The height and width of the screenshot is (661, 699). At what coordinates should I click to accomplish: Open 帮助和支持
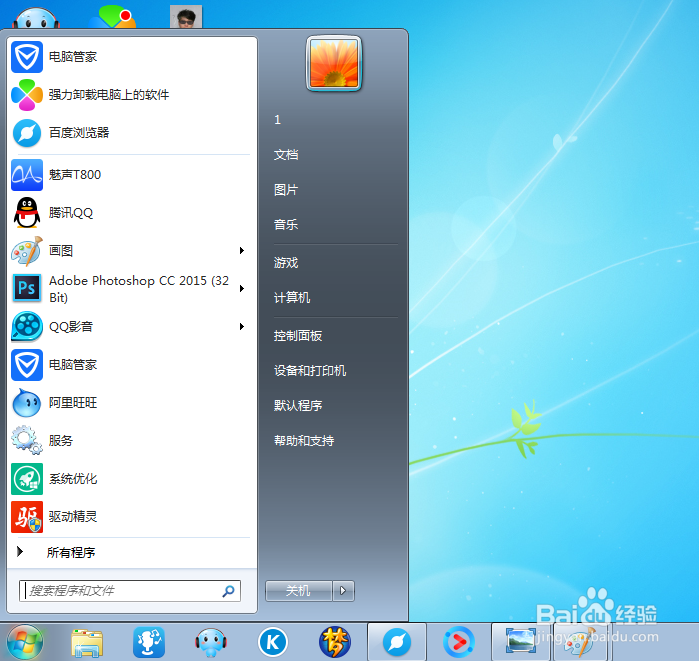[x=304, y=441]
